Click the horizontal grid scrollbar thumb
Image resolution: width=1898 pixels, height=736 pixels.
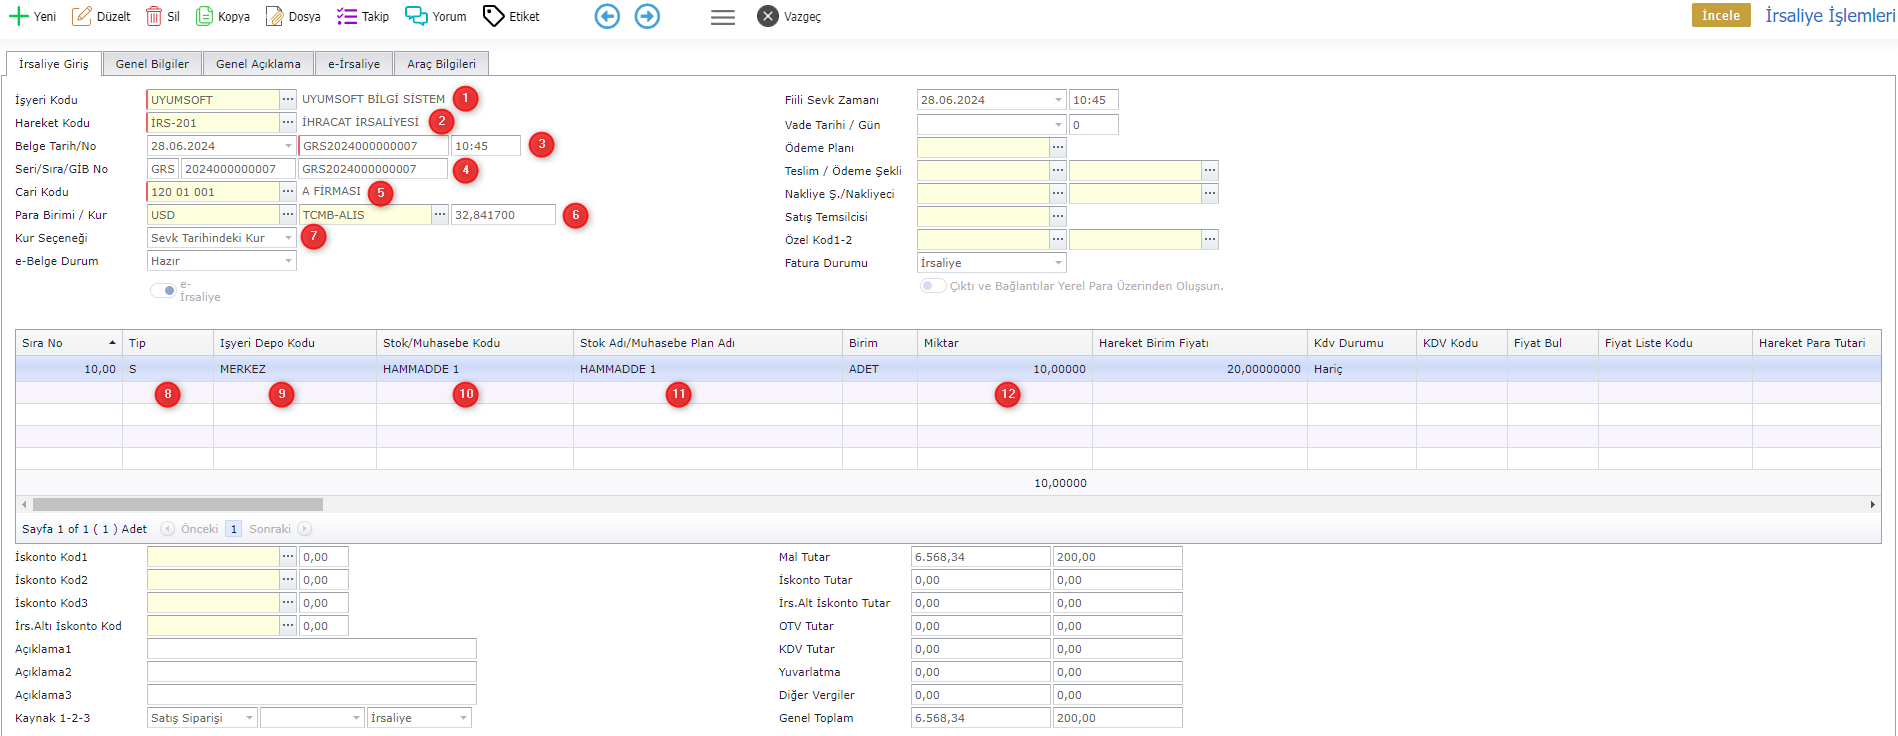(178, 505)
